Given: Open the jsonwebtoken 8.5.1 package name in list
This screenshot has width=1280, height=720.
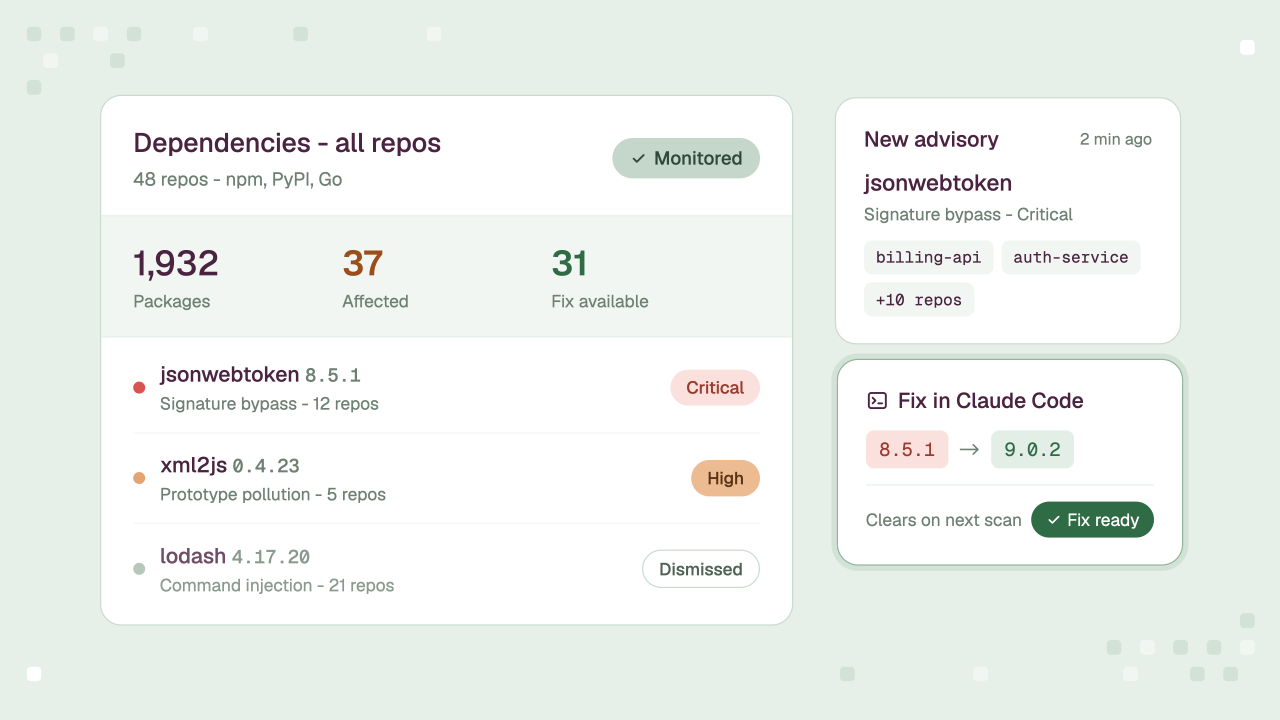Looking at the screenshot, I should click(260, 375).
